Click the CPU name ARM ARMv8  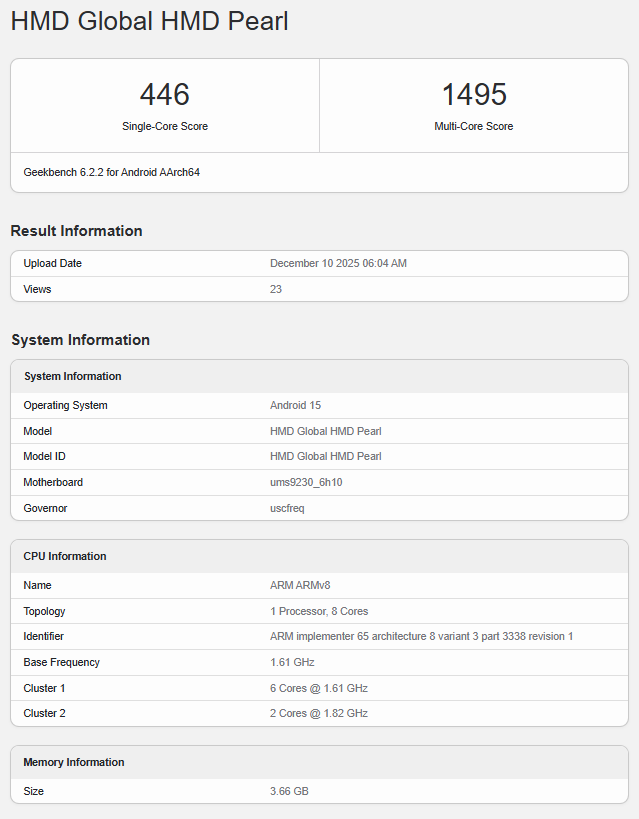coord(301,585)
